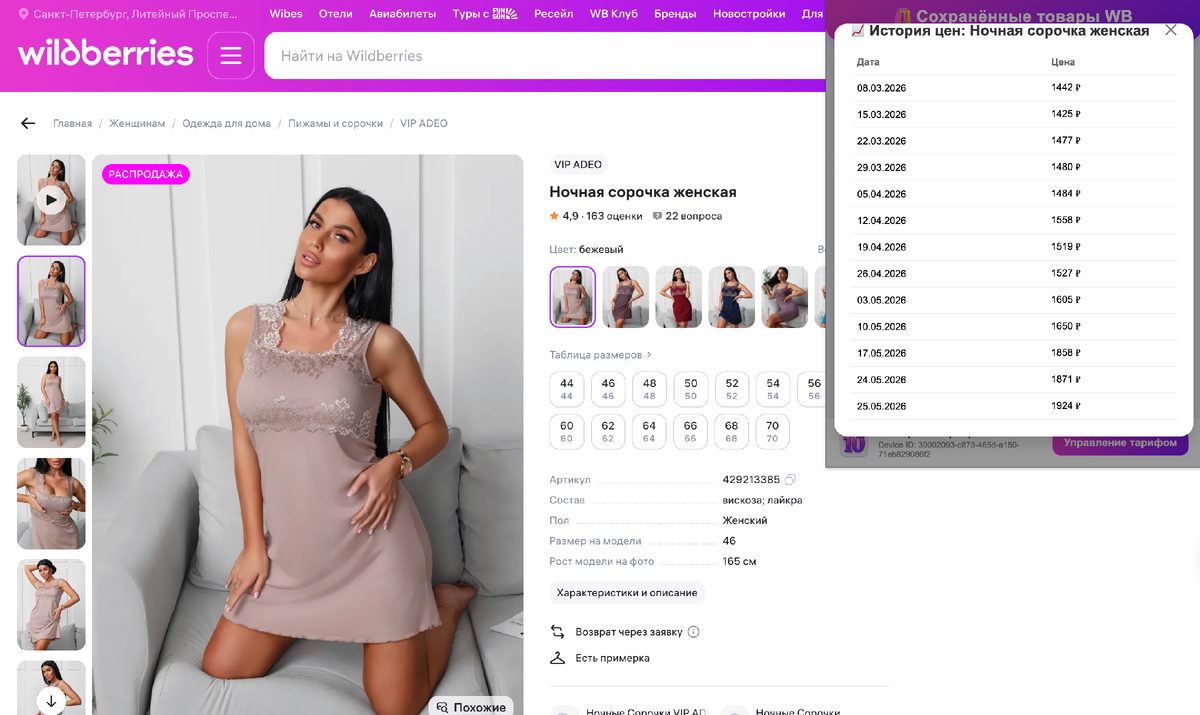Open Wibes in top menu

(x=286, y=14)
